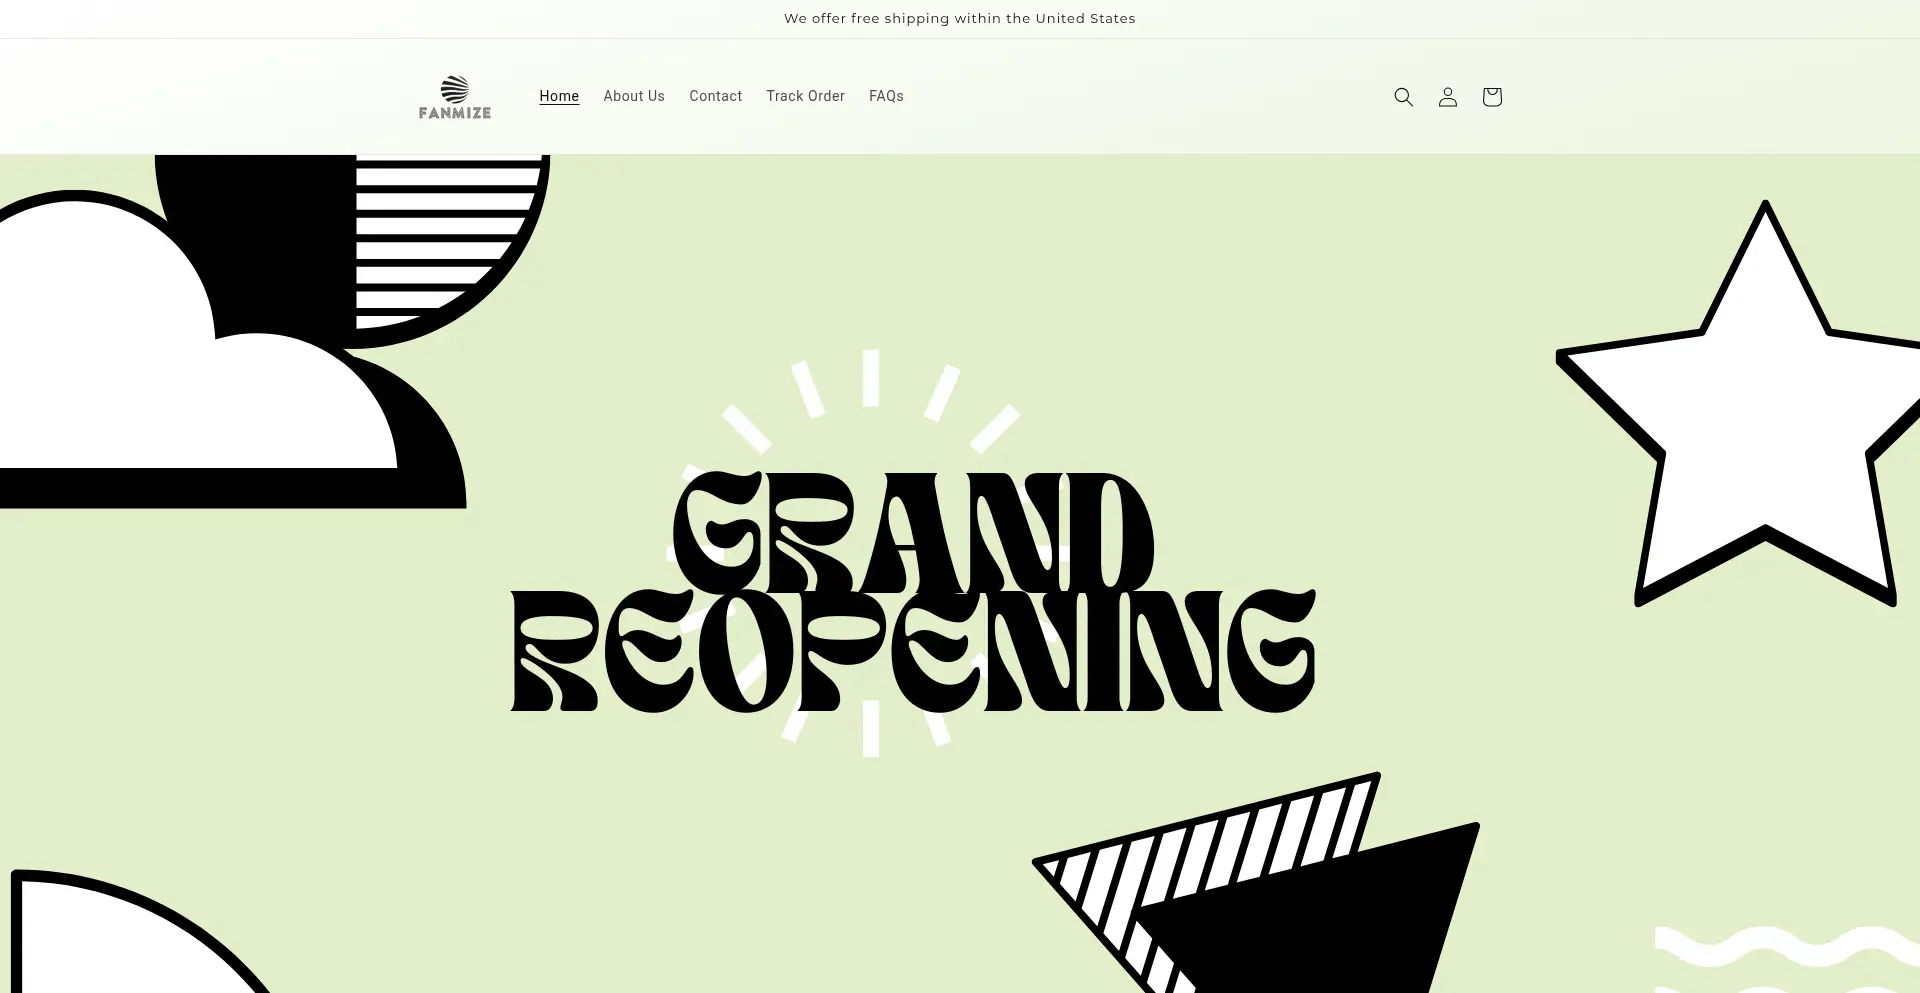Go to the Home menu item

pyautogui.click(x=559, y=96)
